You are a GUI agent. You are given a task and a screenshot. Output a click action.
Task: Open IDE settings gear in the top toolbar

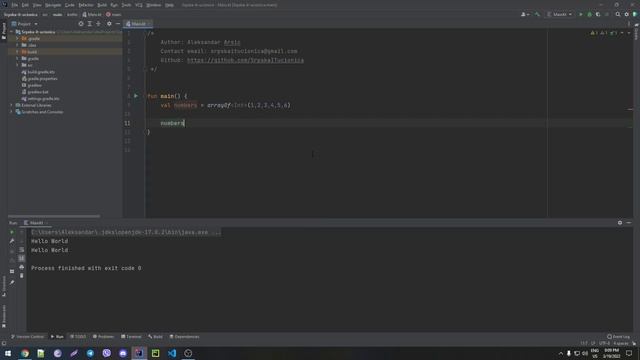[627, 14]
